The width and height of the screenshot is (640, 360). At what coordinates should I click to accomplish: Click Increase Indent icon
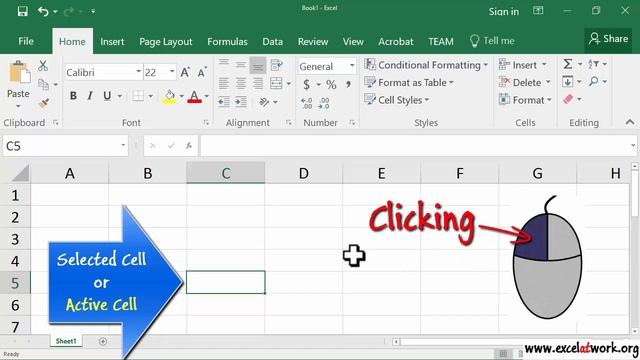coord(241,101)
